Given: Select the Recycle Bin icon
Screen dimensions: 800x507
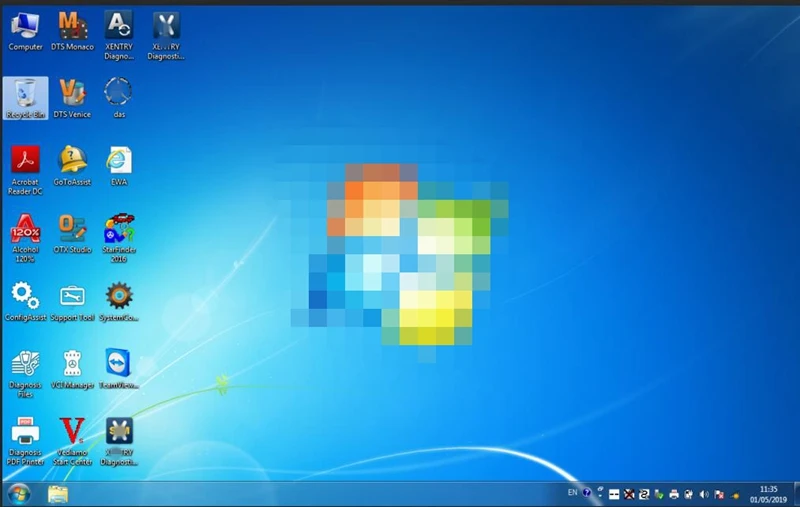Looking at the screenshot, I should click(25, 98).
